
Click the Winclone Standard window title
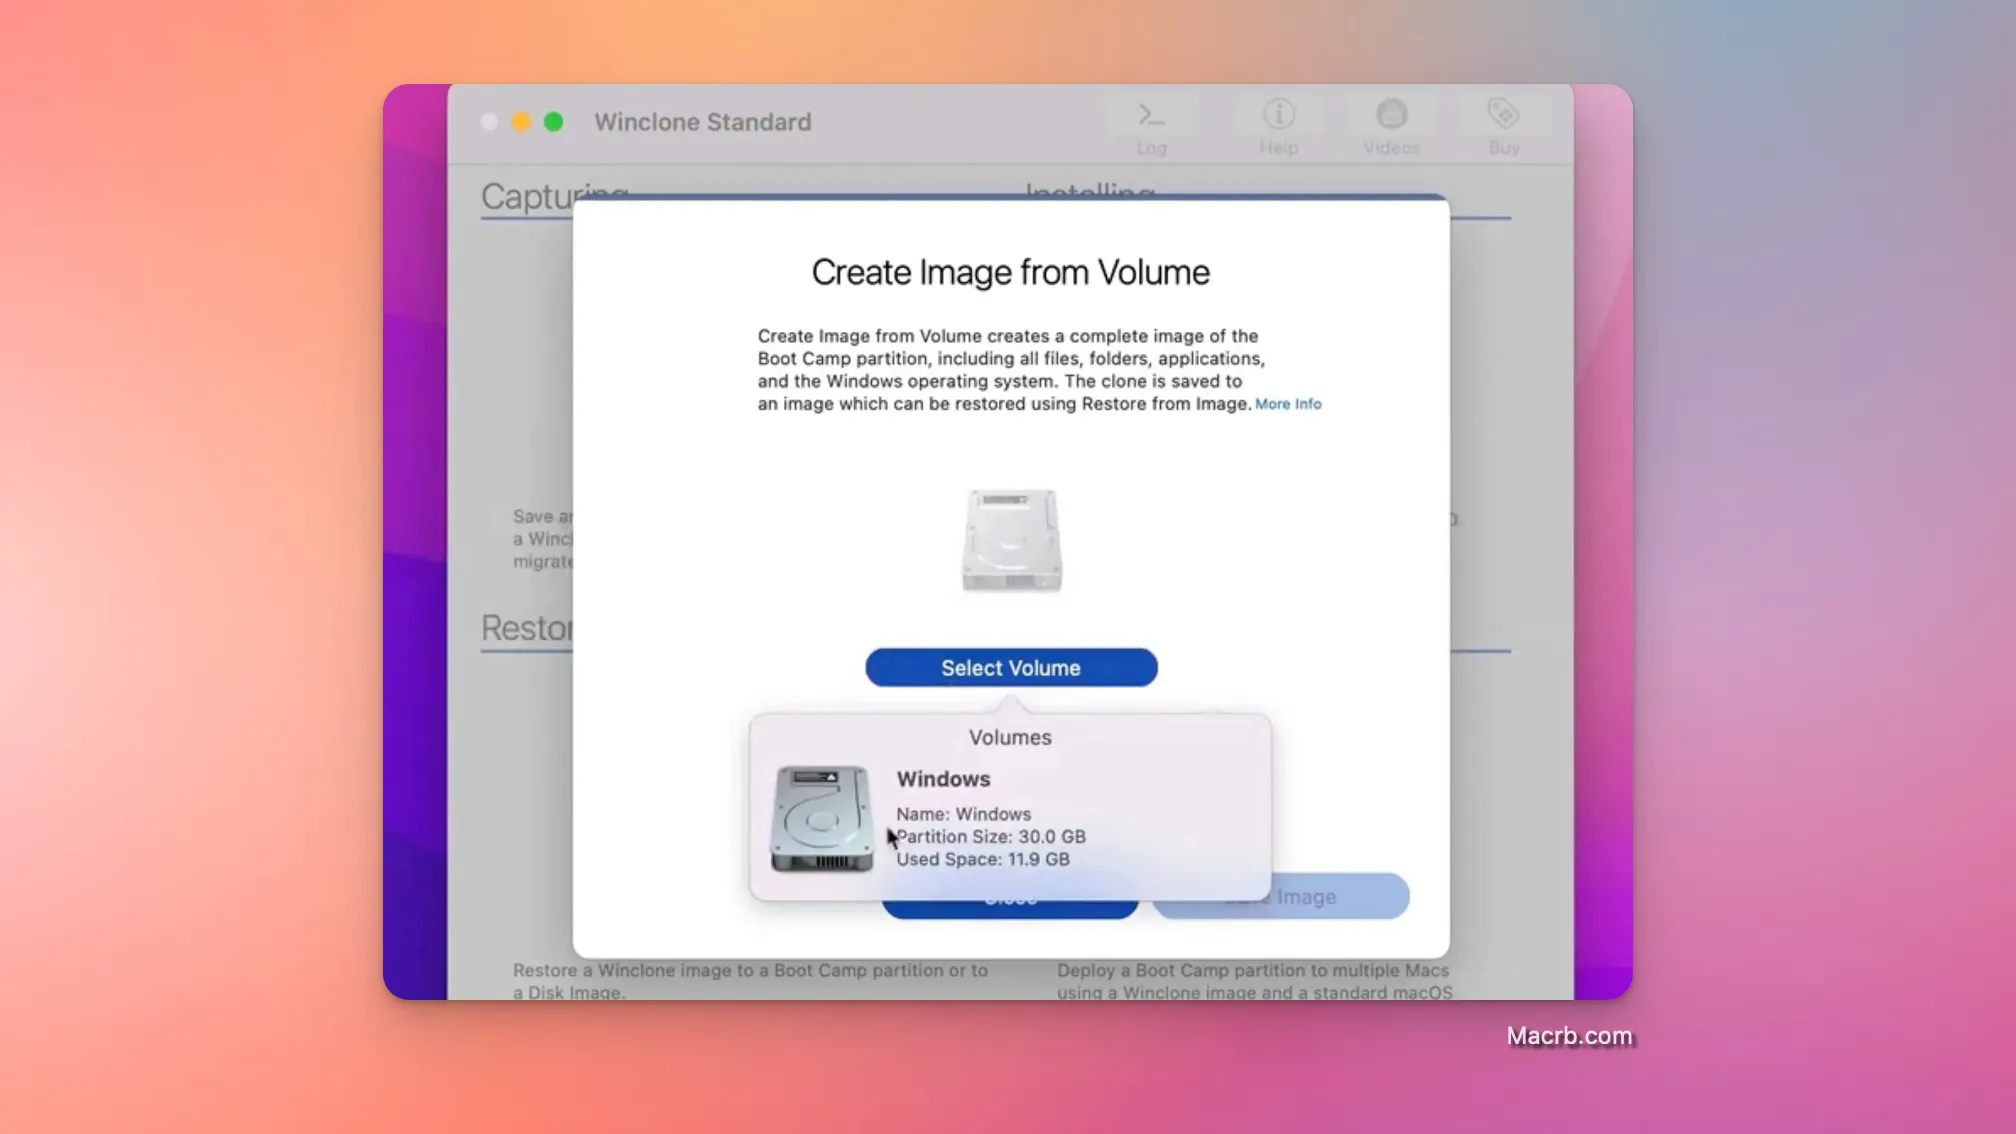703,122
